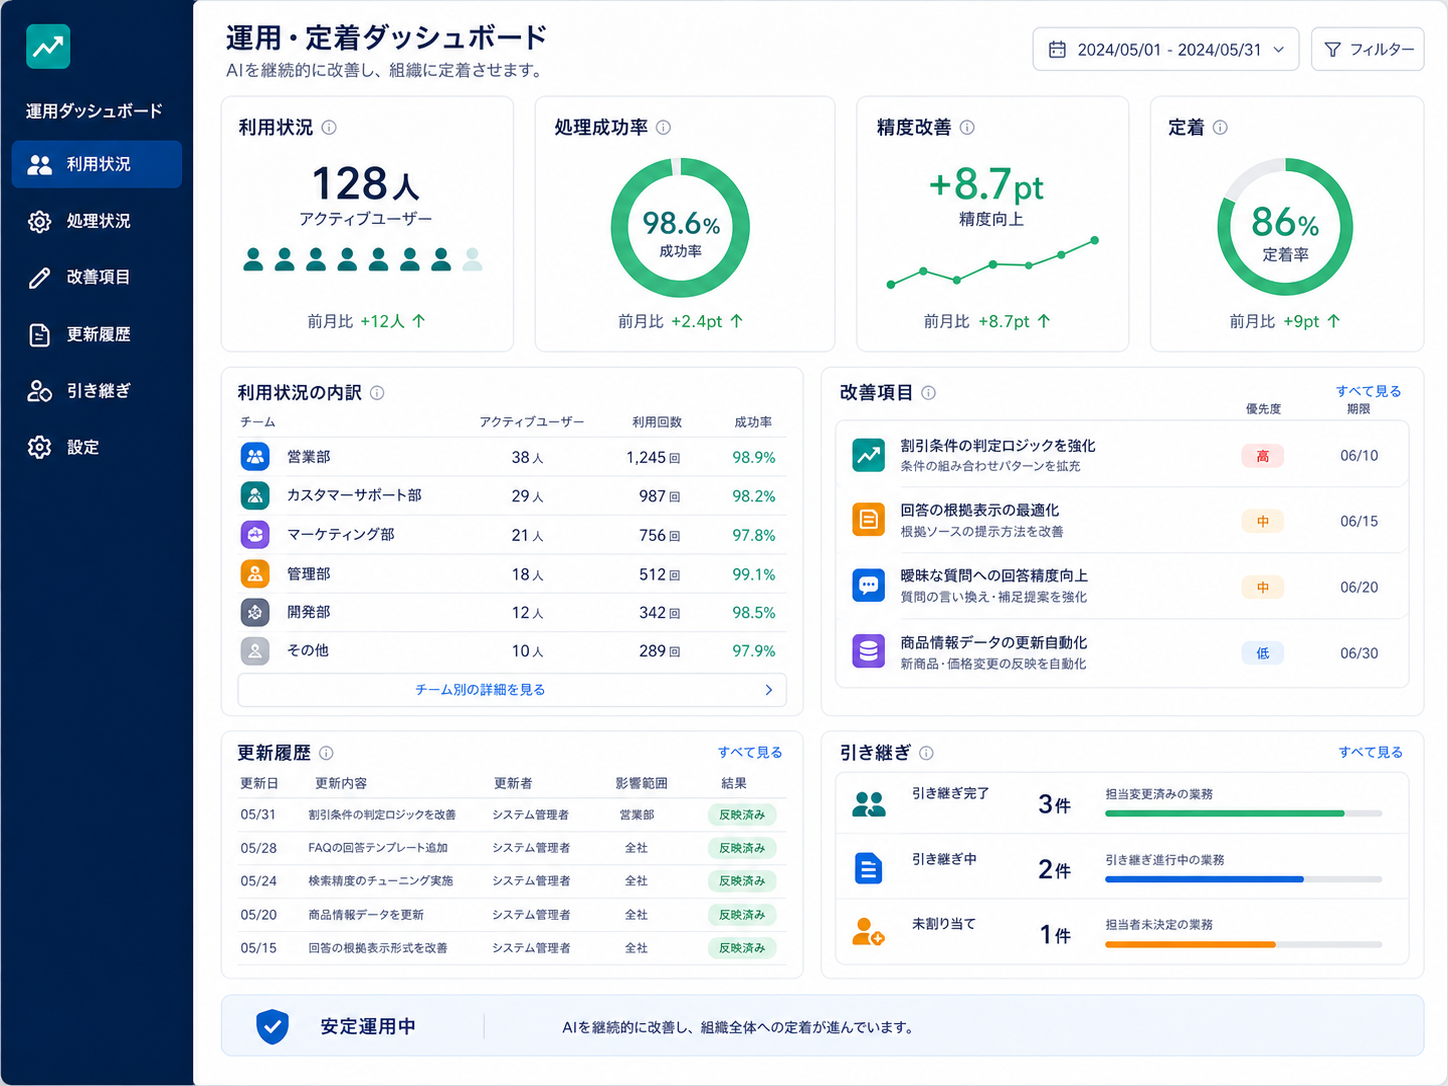Open 更新履歴 in the sidebar
Image resolution: width=1448 pixels, height=1086 pixels.
(x=97, y=334)
